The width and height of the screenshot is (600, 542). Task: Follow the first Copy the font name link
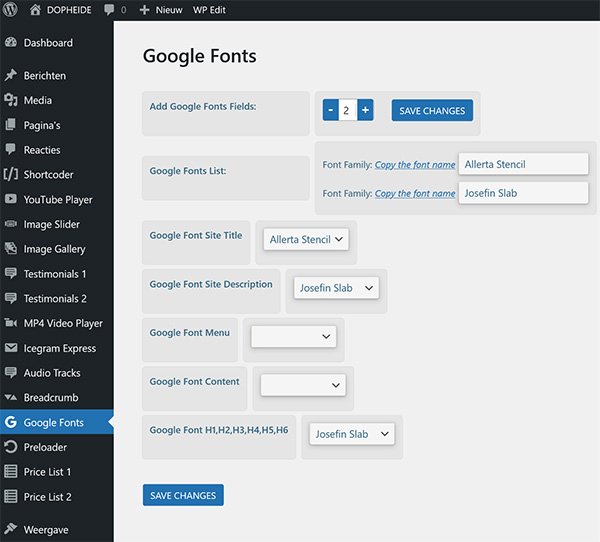coord(415,165)
